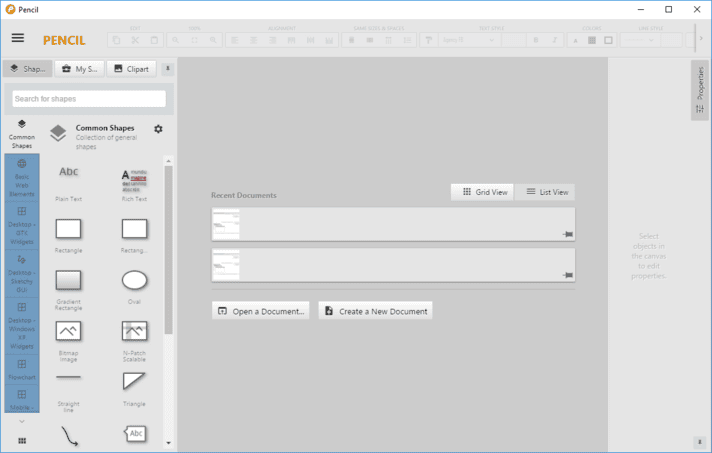Viewport: 712px width, 453px height.
Task: Open the font family dropdown
Action: tap(469, 40)
